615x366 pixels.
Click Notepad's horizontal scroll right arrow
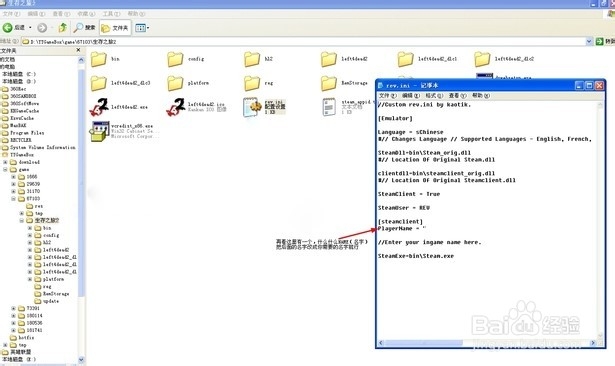(x=593, y=343)
